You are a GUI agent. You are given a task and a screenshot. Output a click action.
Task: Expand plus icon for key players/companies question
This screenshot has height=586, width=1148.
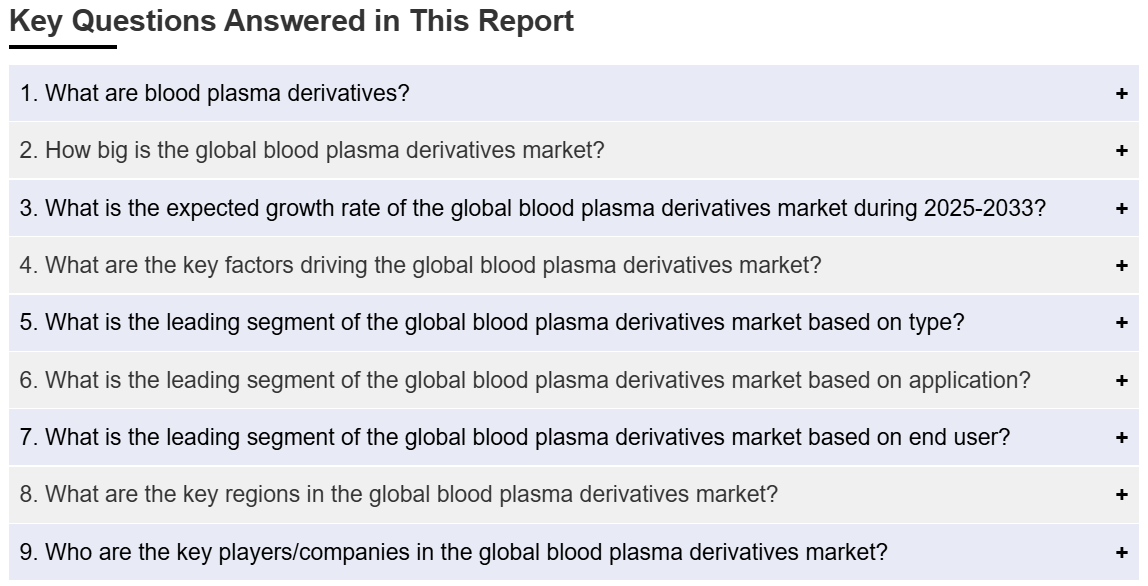click(1121, 553)
